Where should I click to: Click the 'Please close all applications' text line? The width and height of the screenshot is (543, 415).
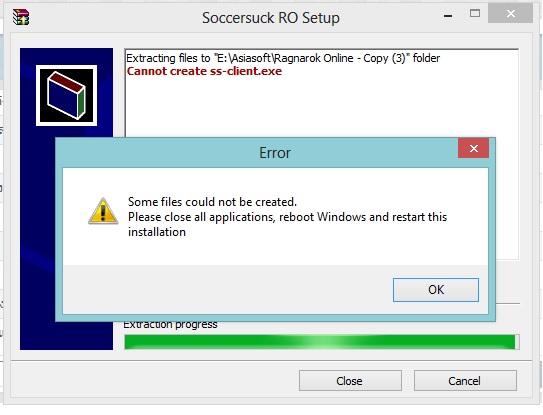tap(287, 217)
